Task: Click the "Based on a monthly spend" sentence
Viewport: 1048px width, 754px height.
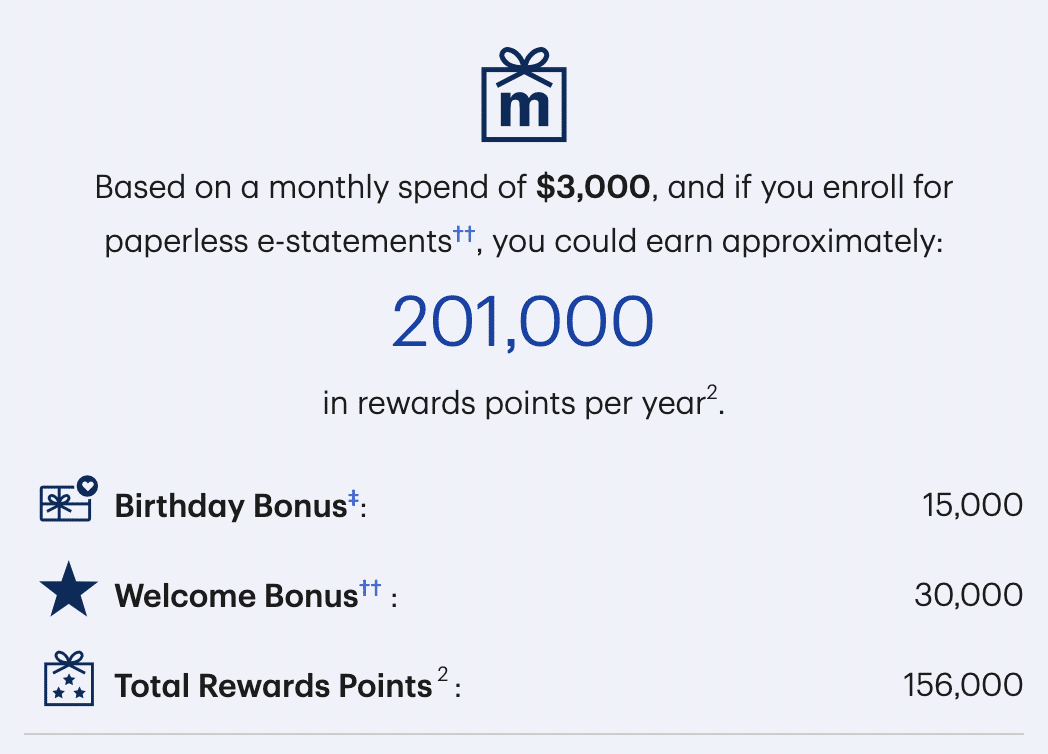Action: pos(310,188)
